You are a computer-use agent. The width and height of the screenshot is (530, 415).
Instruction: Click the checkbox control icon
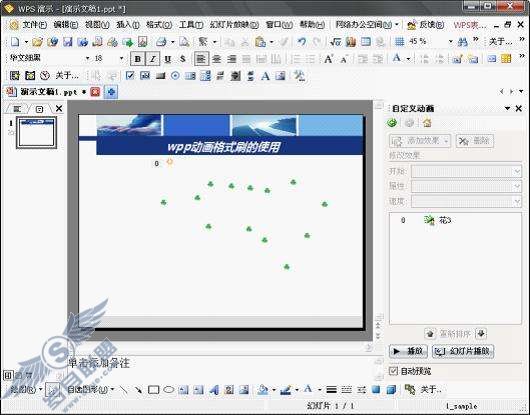pos(130,75)
